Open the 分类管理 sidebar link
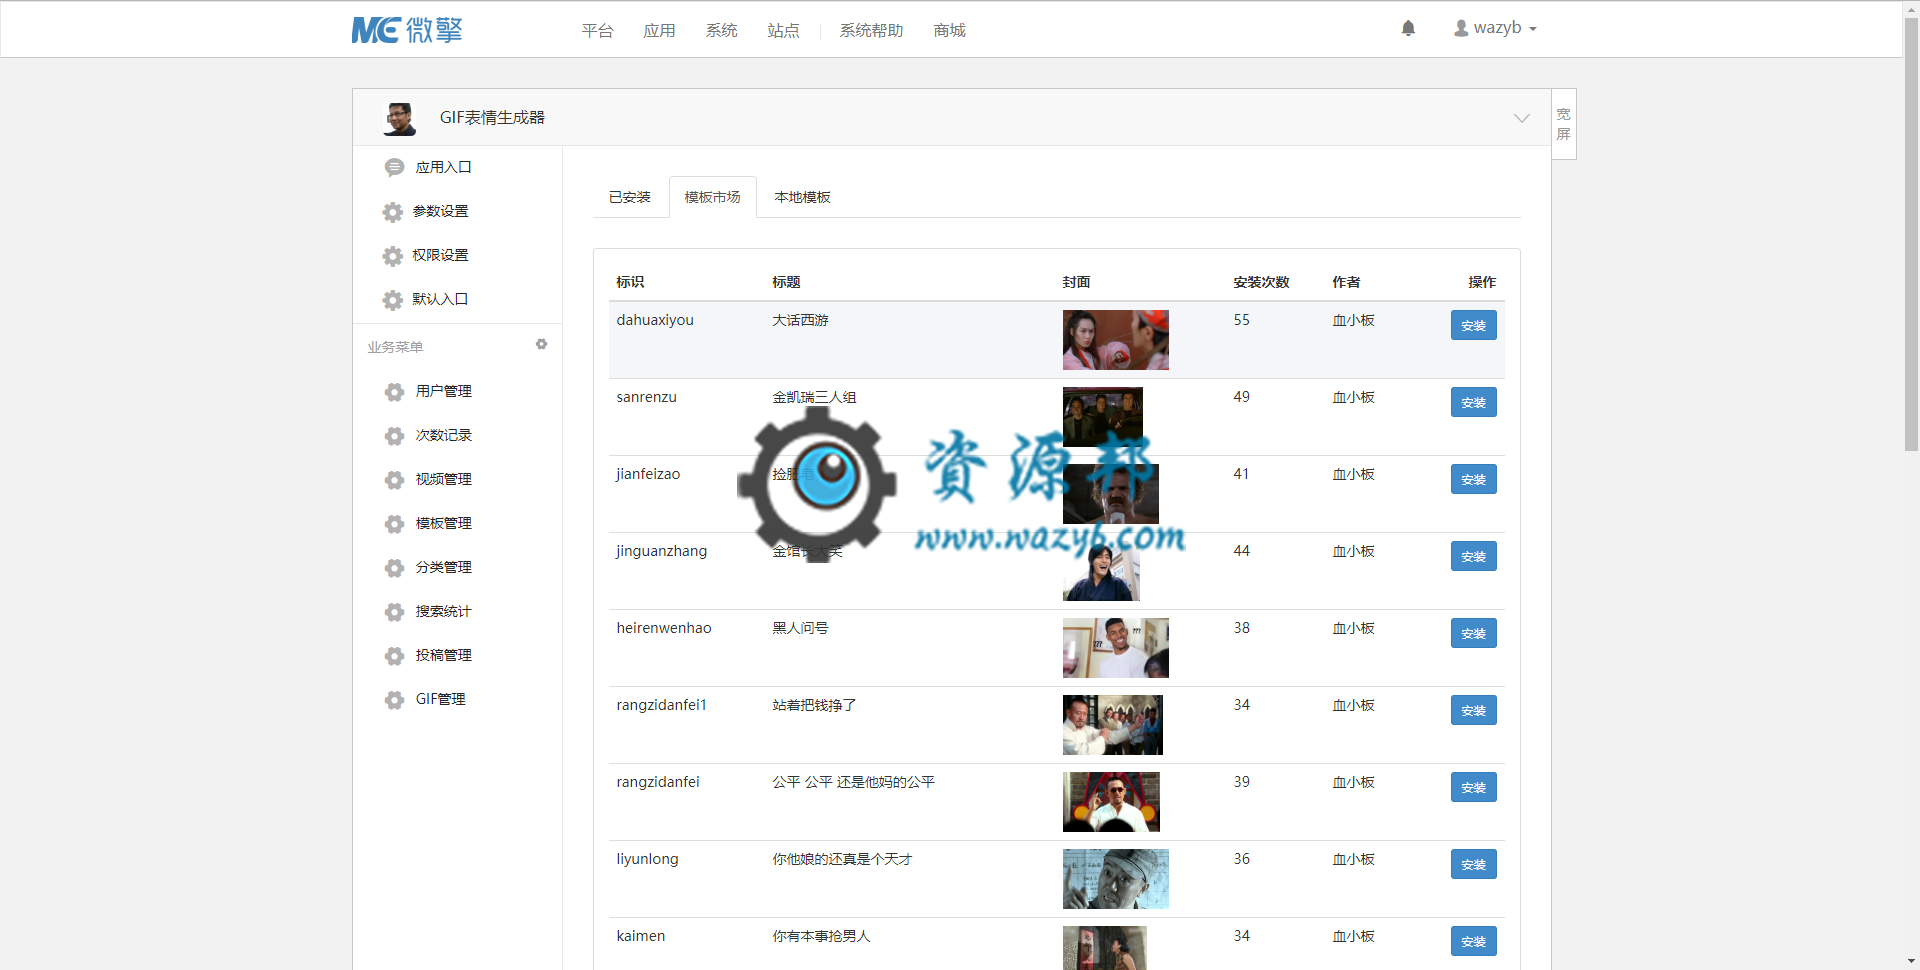Image resolution: width=1920 pixels, height=970 pixels. pyautogui.click(x=443, y=567)
